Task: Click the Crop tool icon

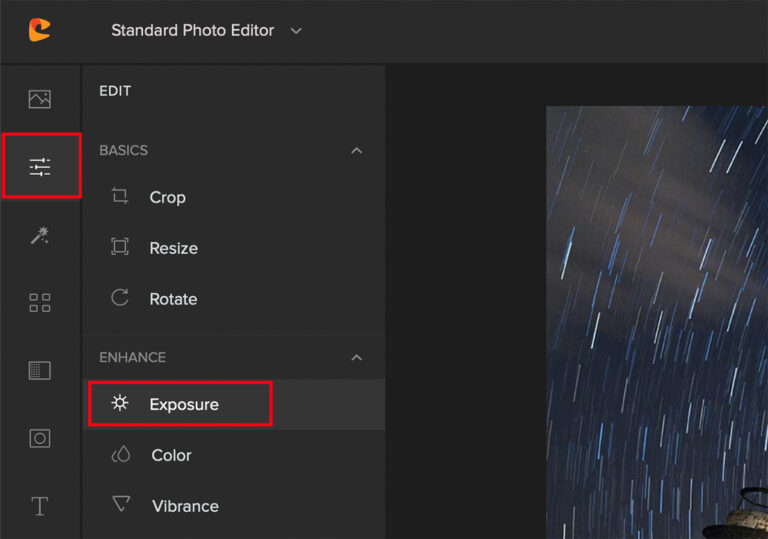Action: pos(120,196)
